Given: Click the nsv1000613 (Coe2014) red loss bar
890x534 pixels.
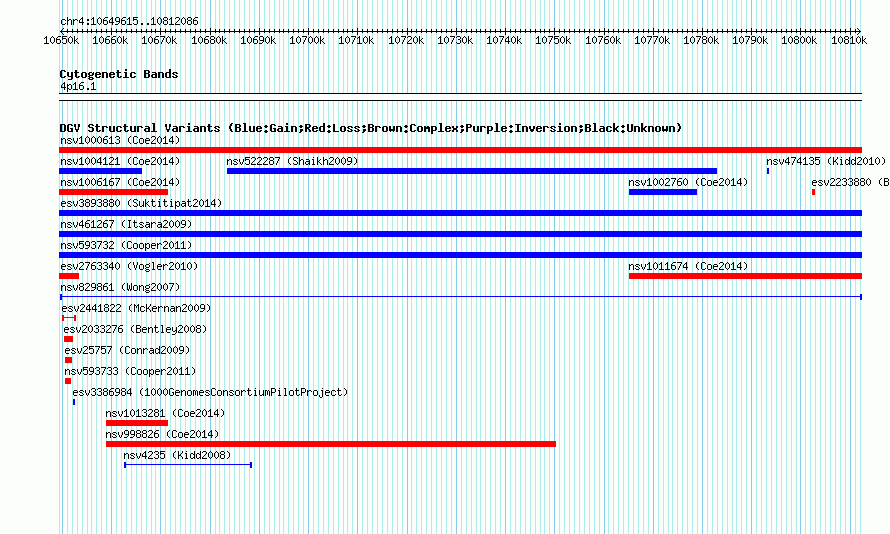Looking at the screenshot, I should point(460,150).
